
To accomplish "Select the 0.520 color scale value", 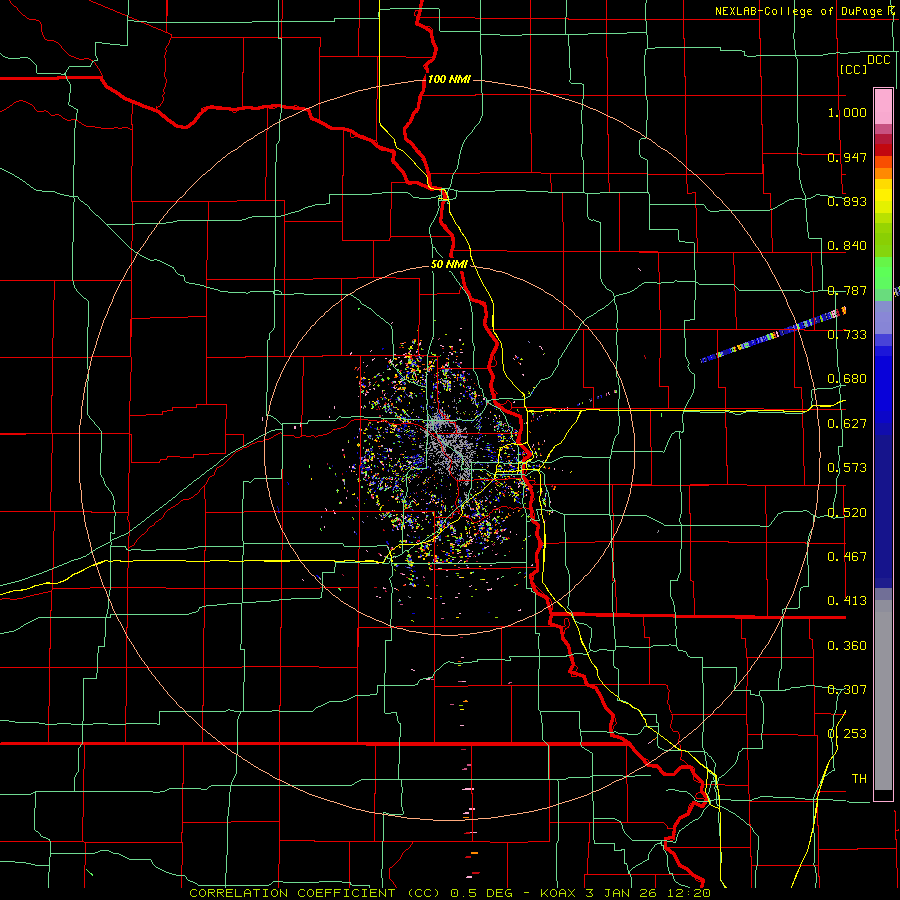I will click(847, 513).
